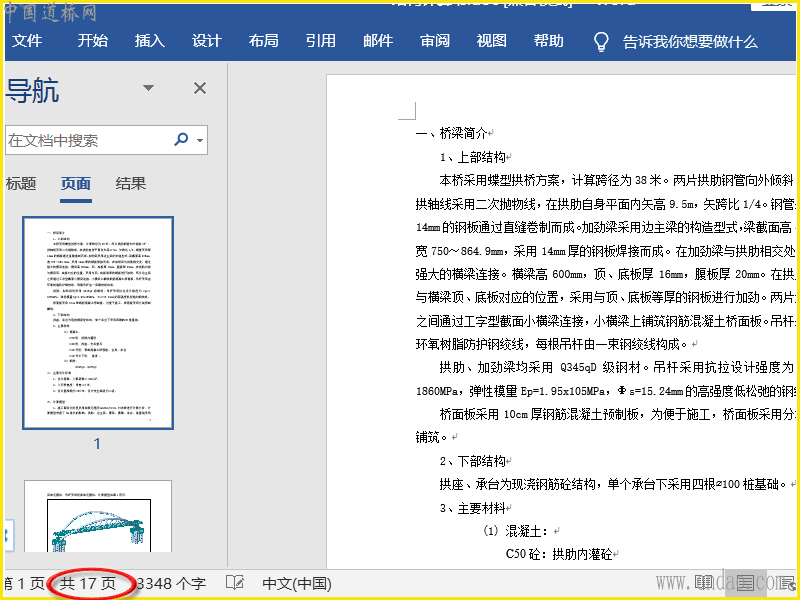Click the subheading 2、下部结构
The width and height of the screenshot is (800, 600).
tap(472, 461)
